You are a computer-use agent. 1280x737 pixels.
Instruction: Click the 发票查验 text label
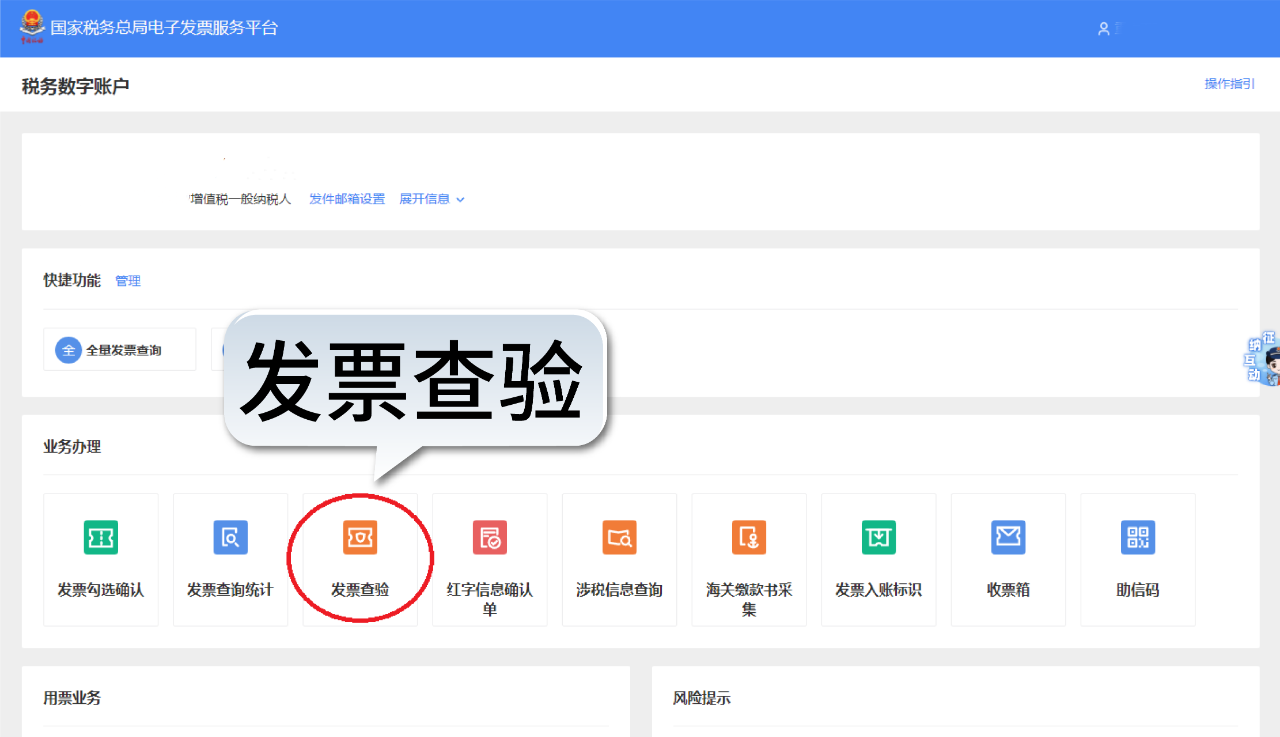[360, 590]
